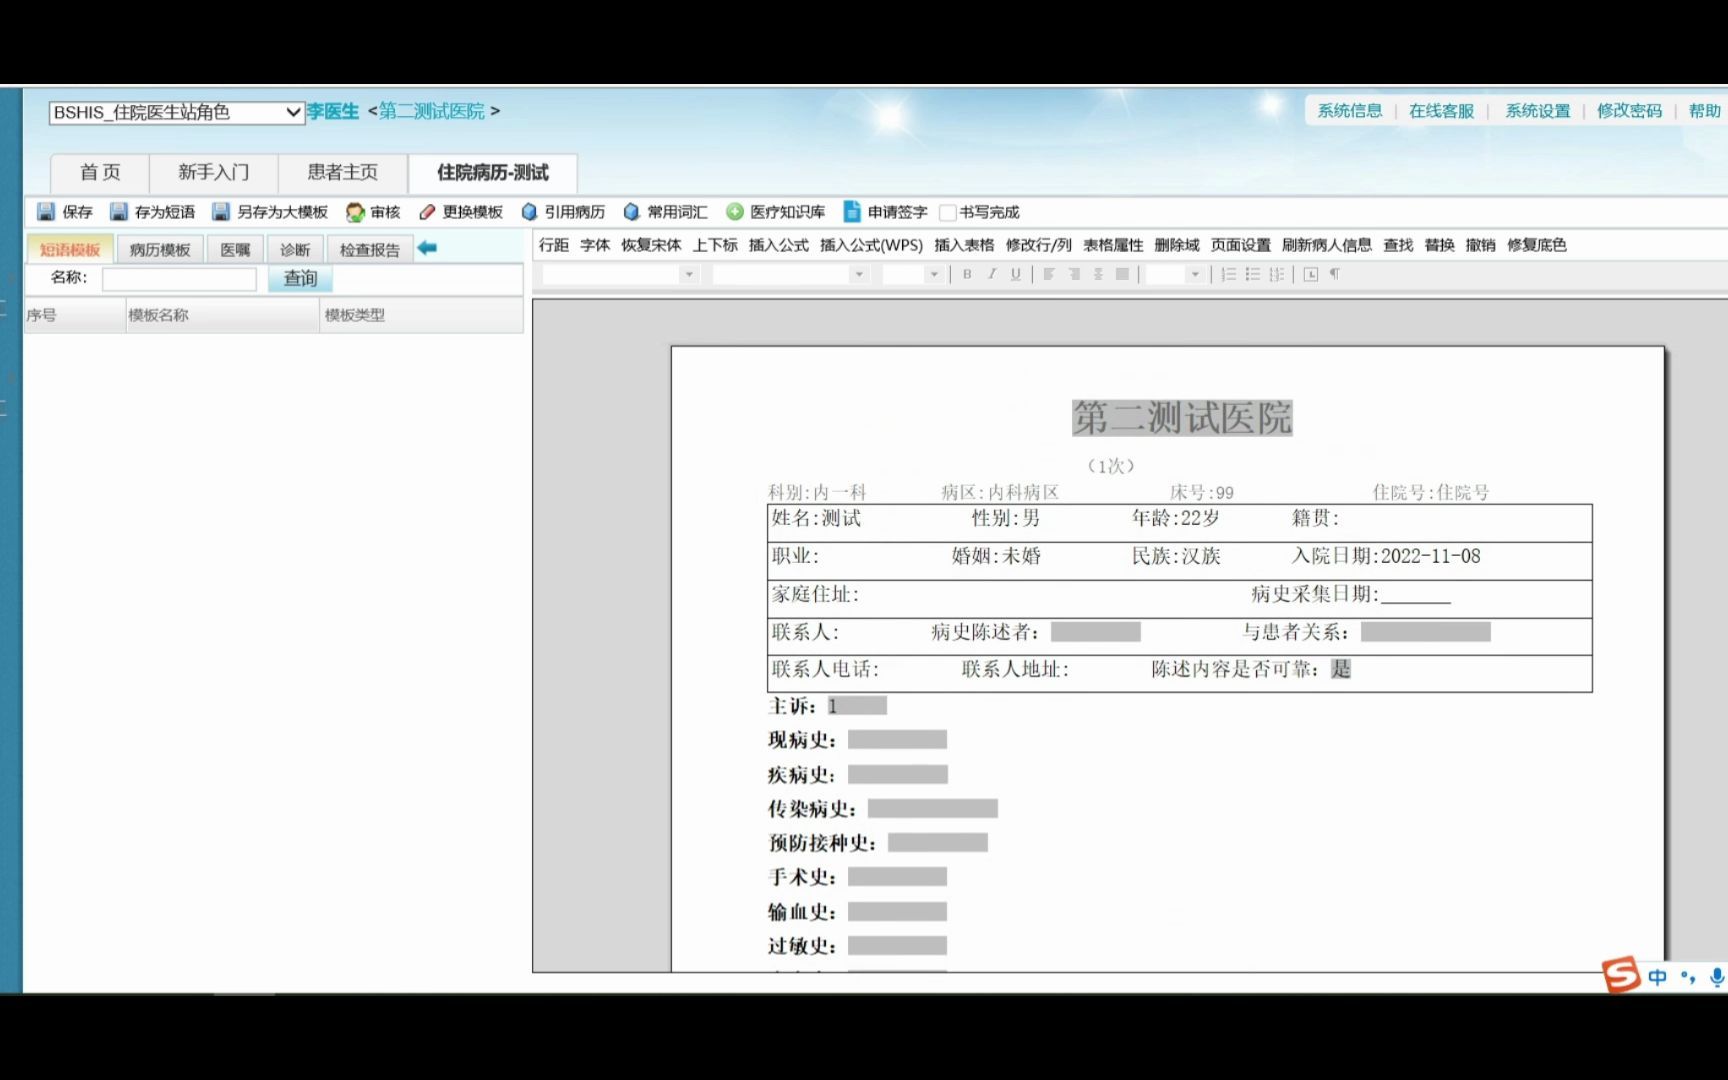Toggle bold formatting
This screenshot has height=1080, width=1728.
click(x=967, y=274)
